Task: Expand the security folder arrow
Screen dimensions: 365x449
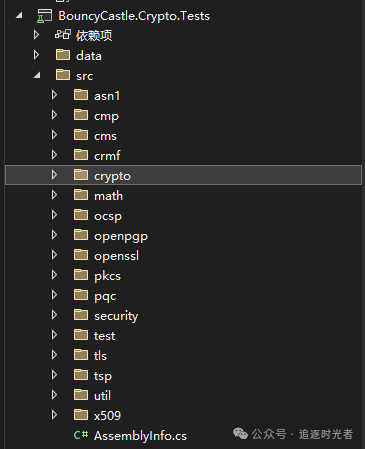Action: (x=54, y=315)
